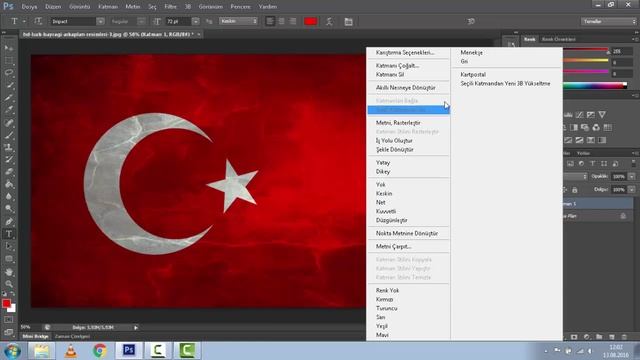This screenshot has width=640, height=360.
Task: Select the Crop tool
Action: click(x=9, y=98)
